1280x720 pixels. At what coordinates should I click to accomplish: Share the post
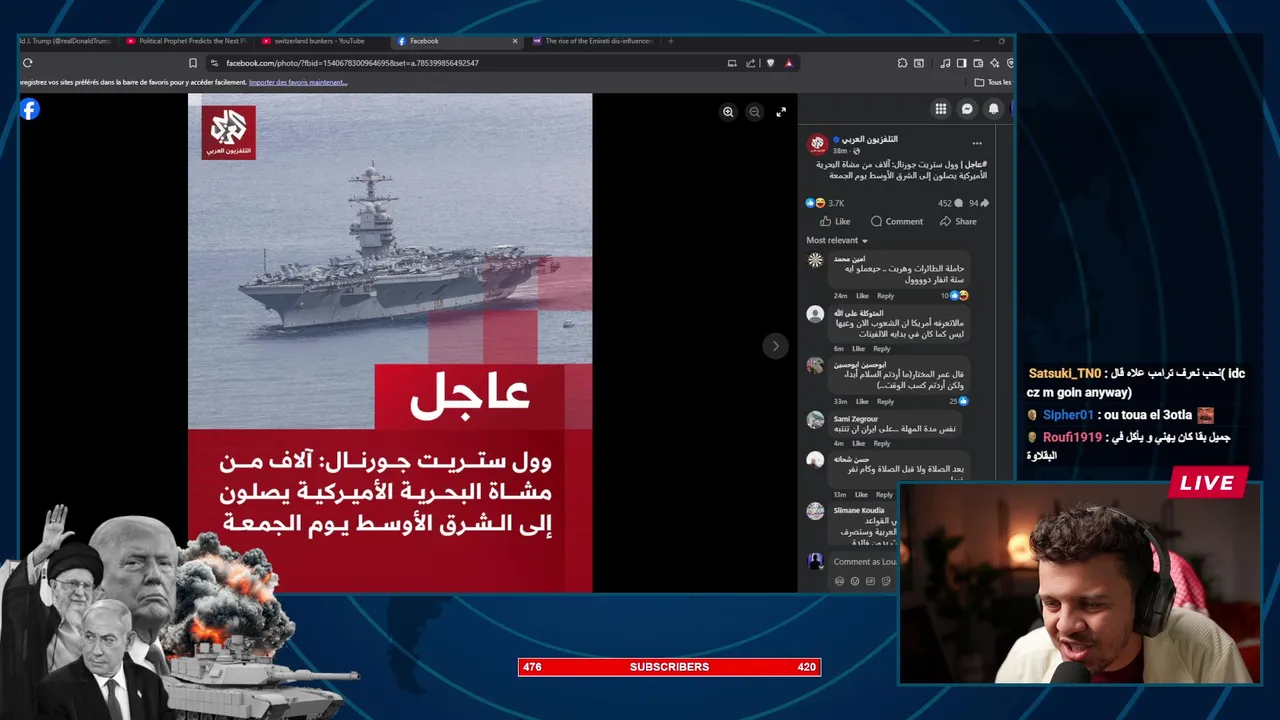pos(958,222)
